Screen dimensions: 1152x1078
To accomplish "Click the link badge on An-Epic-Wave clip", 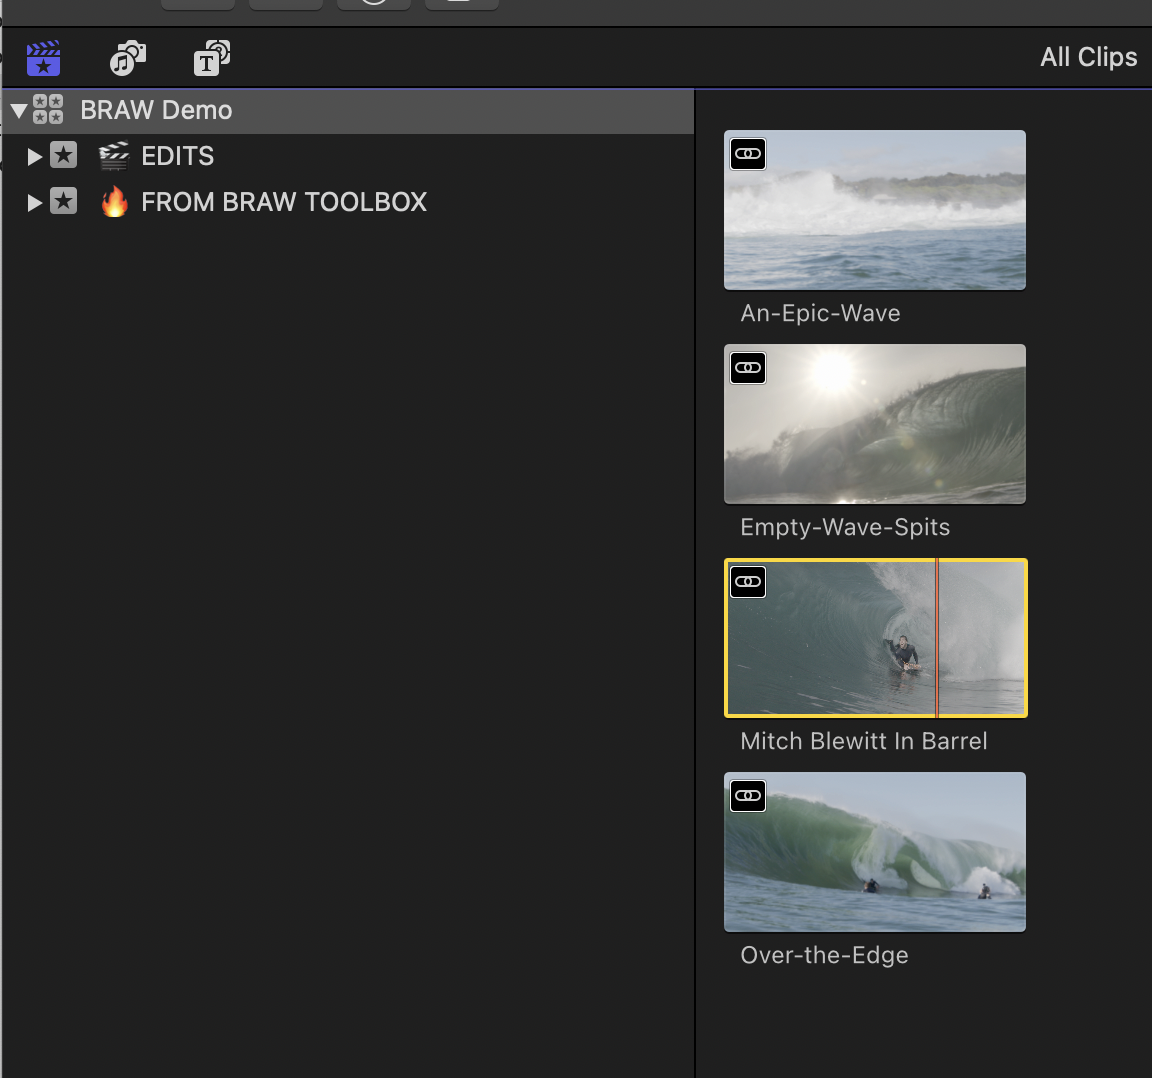I will pos(748,154).
